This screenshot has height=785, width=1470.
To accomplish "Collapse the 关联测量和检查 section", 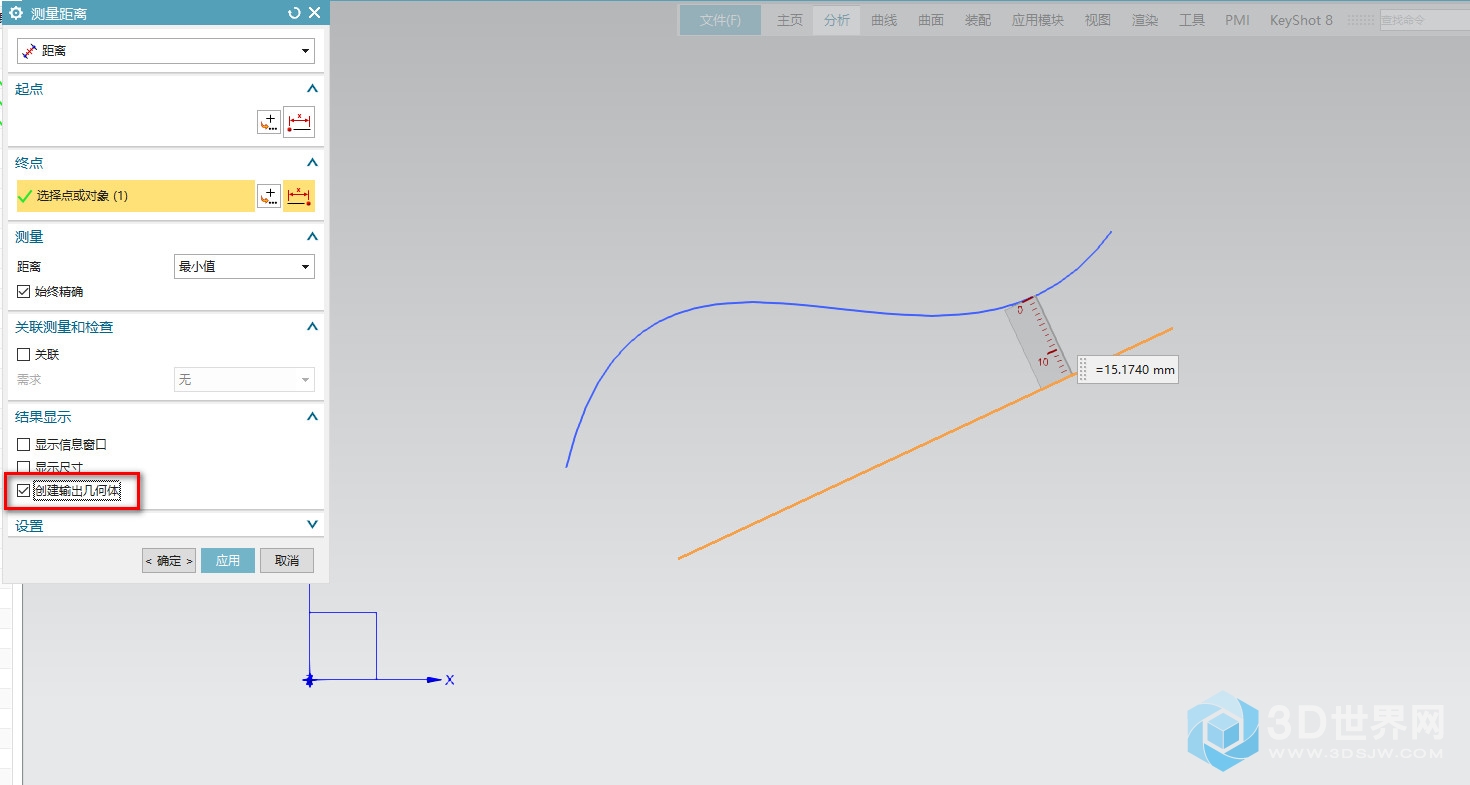I will click(312, 327).
